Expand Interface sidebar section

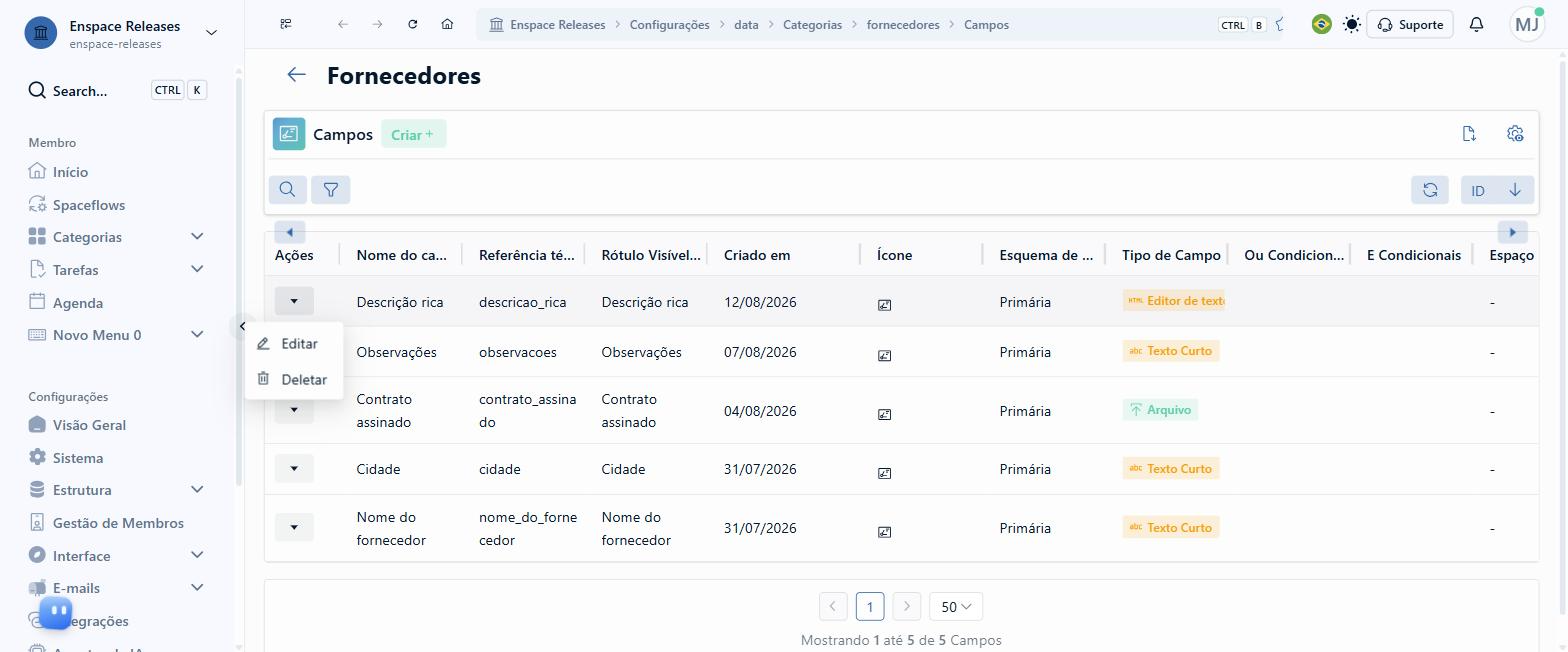click(197, 555)
